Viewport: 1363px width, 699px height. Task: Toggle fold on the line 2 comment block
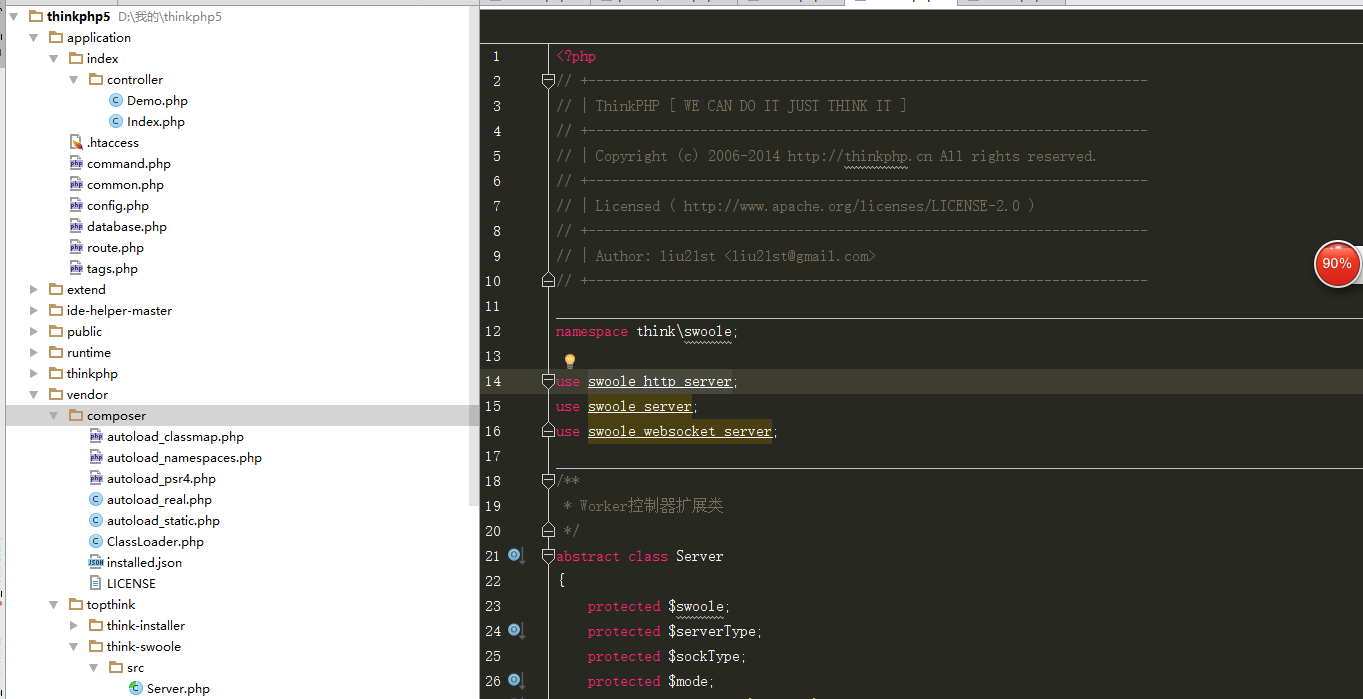548,81
